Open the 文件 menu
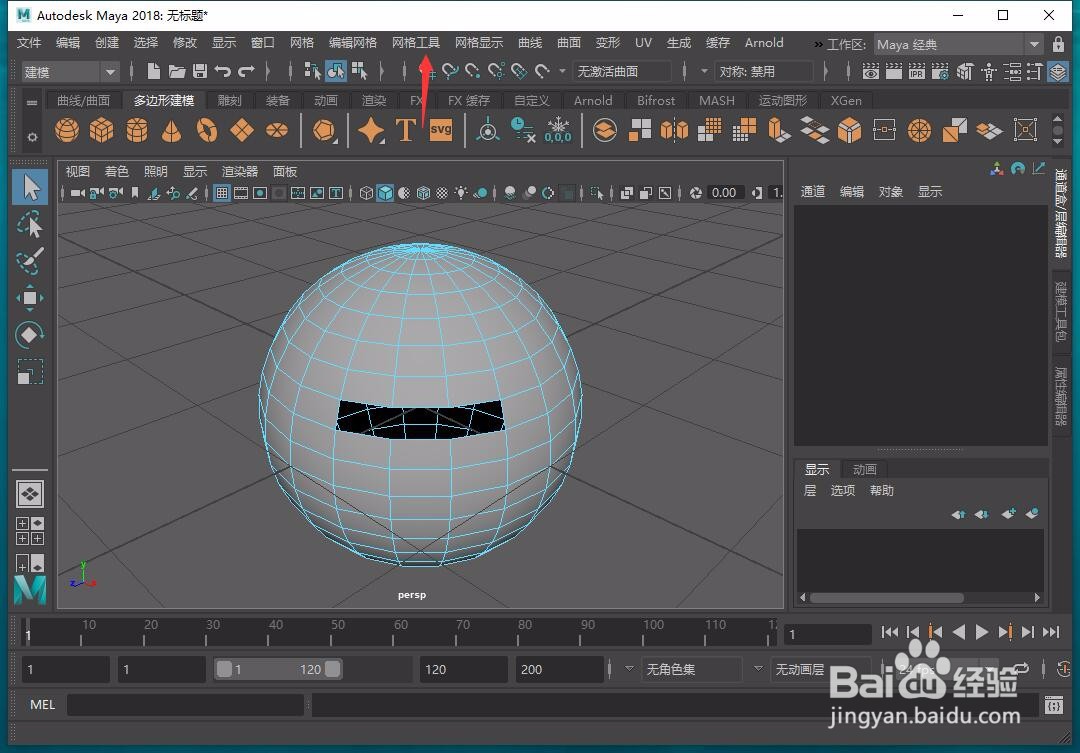This screenshot has height=753, width=1080. pyautogui.click(x=29, y=42)
